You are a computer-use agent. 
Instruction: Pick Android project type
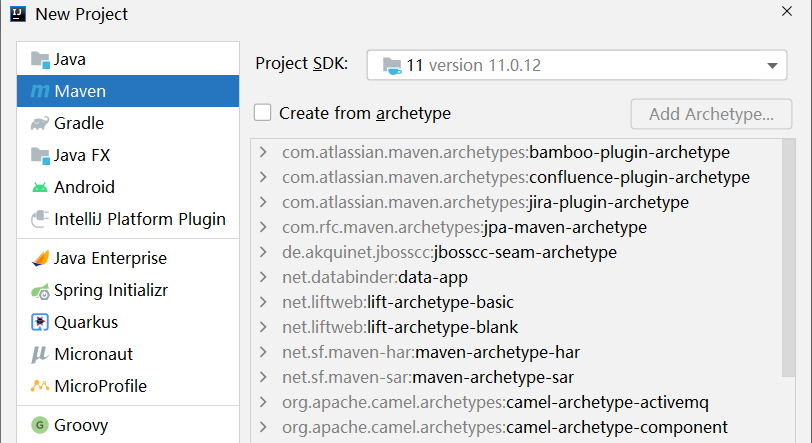(128, 187)
